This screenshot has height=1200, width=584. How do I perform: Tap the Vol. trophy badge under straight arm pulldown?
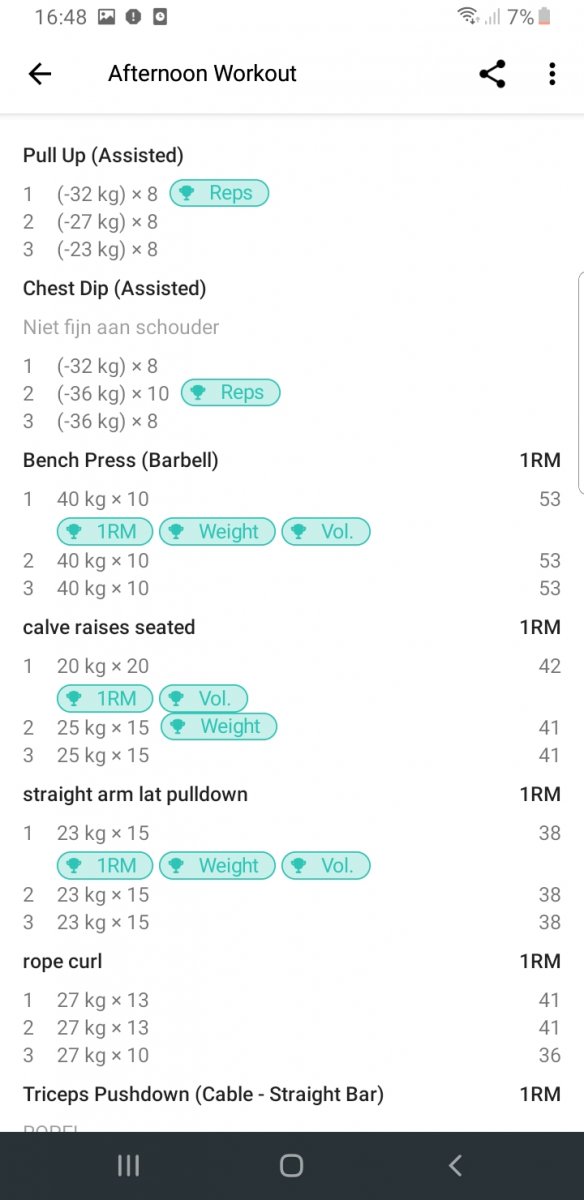pos(325,865)
